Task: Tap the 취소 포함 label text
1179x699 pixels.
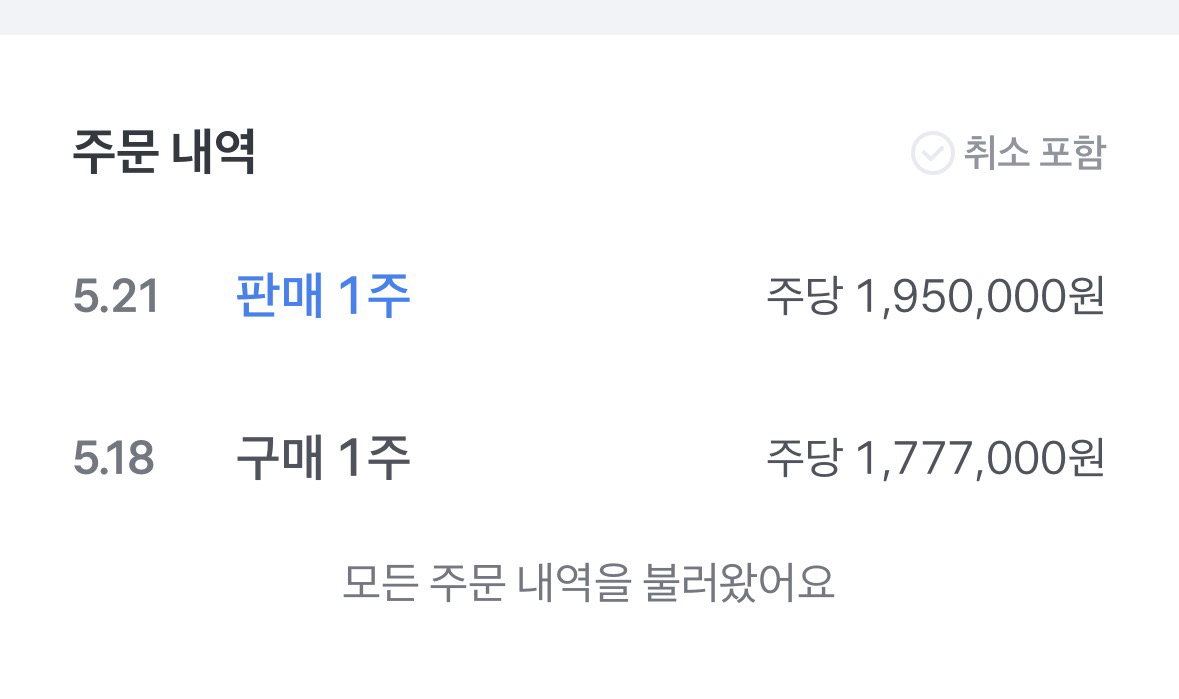Action: click(1035, 153)
